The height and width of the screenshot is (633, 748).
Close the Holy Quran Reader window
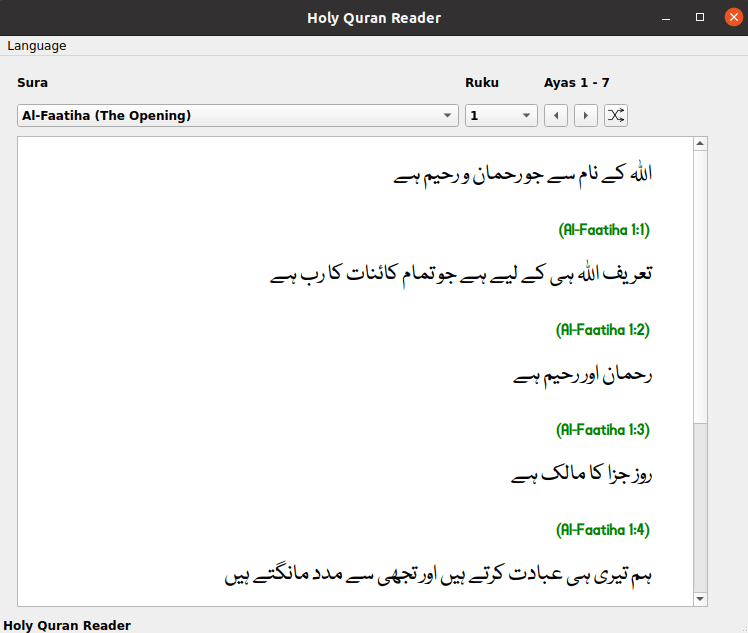pyautogui.click(x=734, y=18)
